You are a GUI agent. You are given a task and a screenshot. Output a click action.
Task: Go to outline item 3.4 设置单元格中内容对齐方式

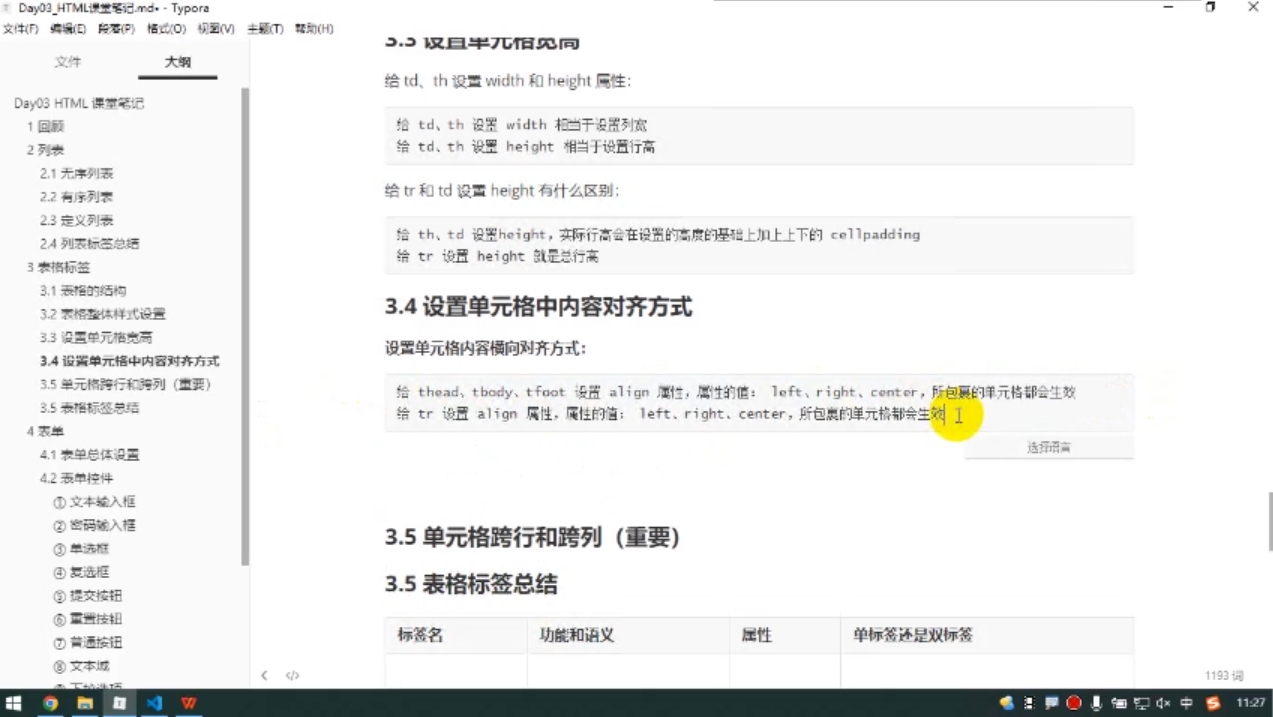pos(129,361)
